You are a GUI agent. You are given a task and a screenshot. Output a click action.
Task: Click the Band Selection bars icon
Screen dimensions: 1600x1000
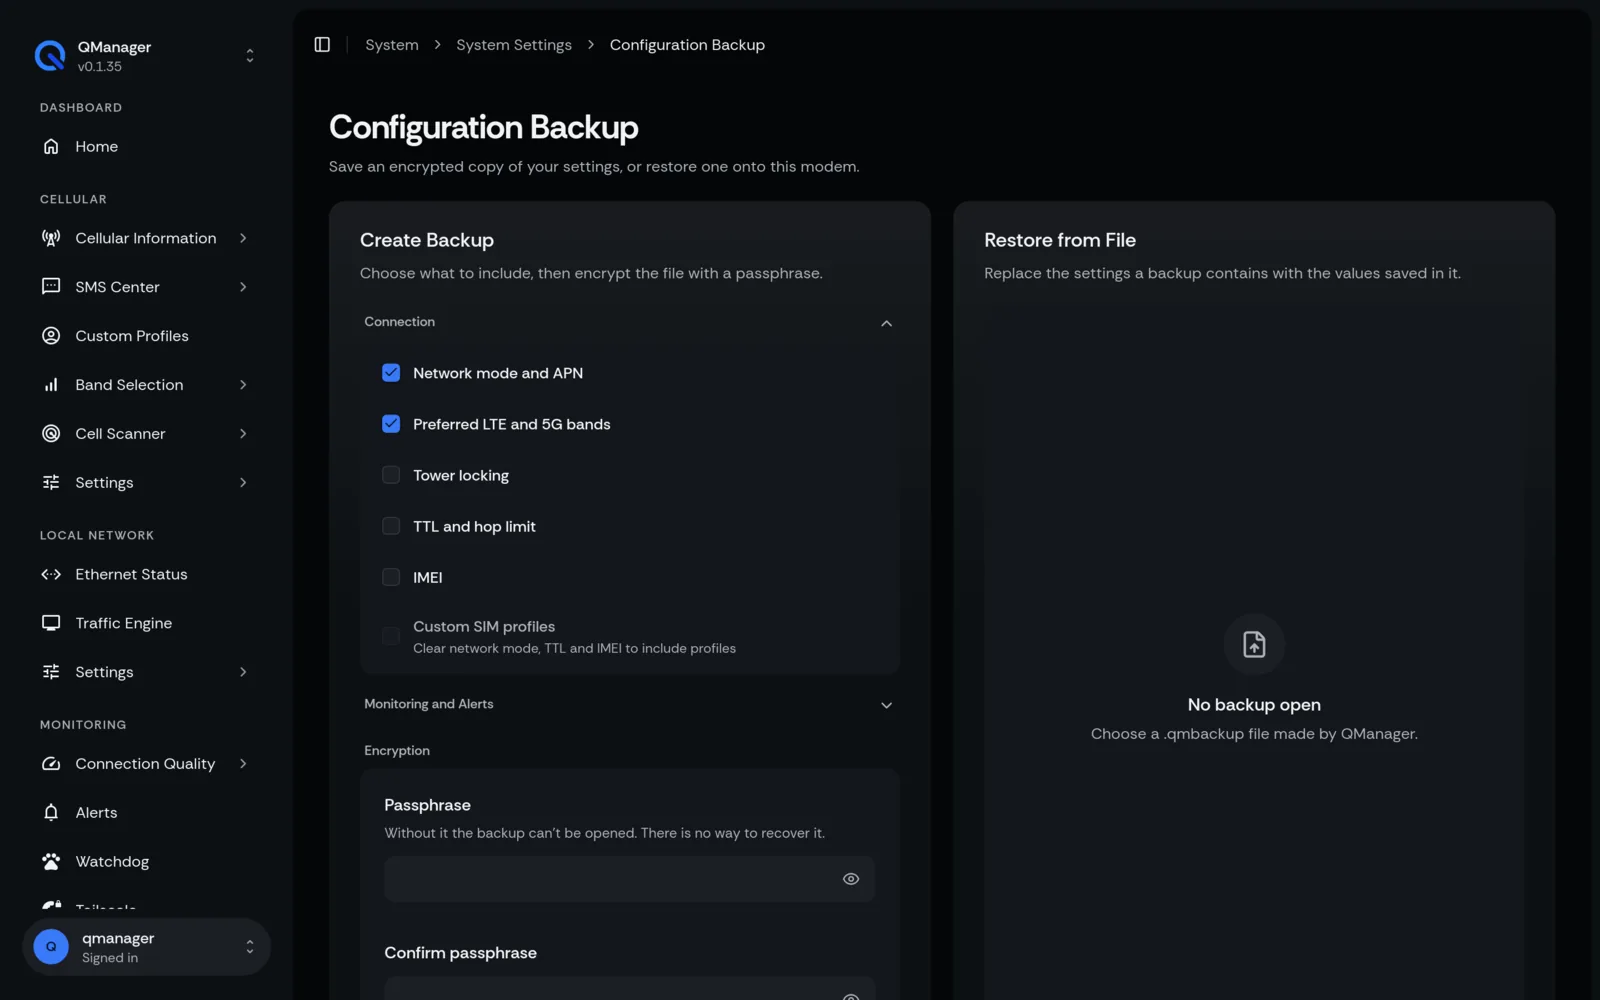click(51, 385)
